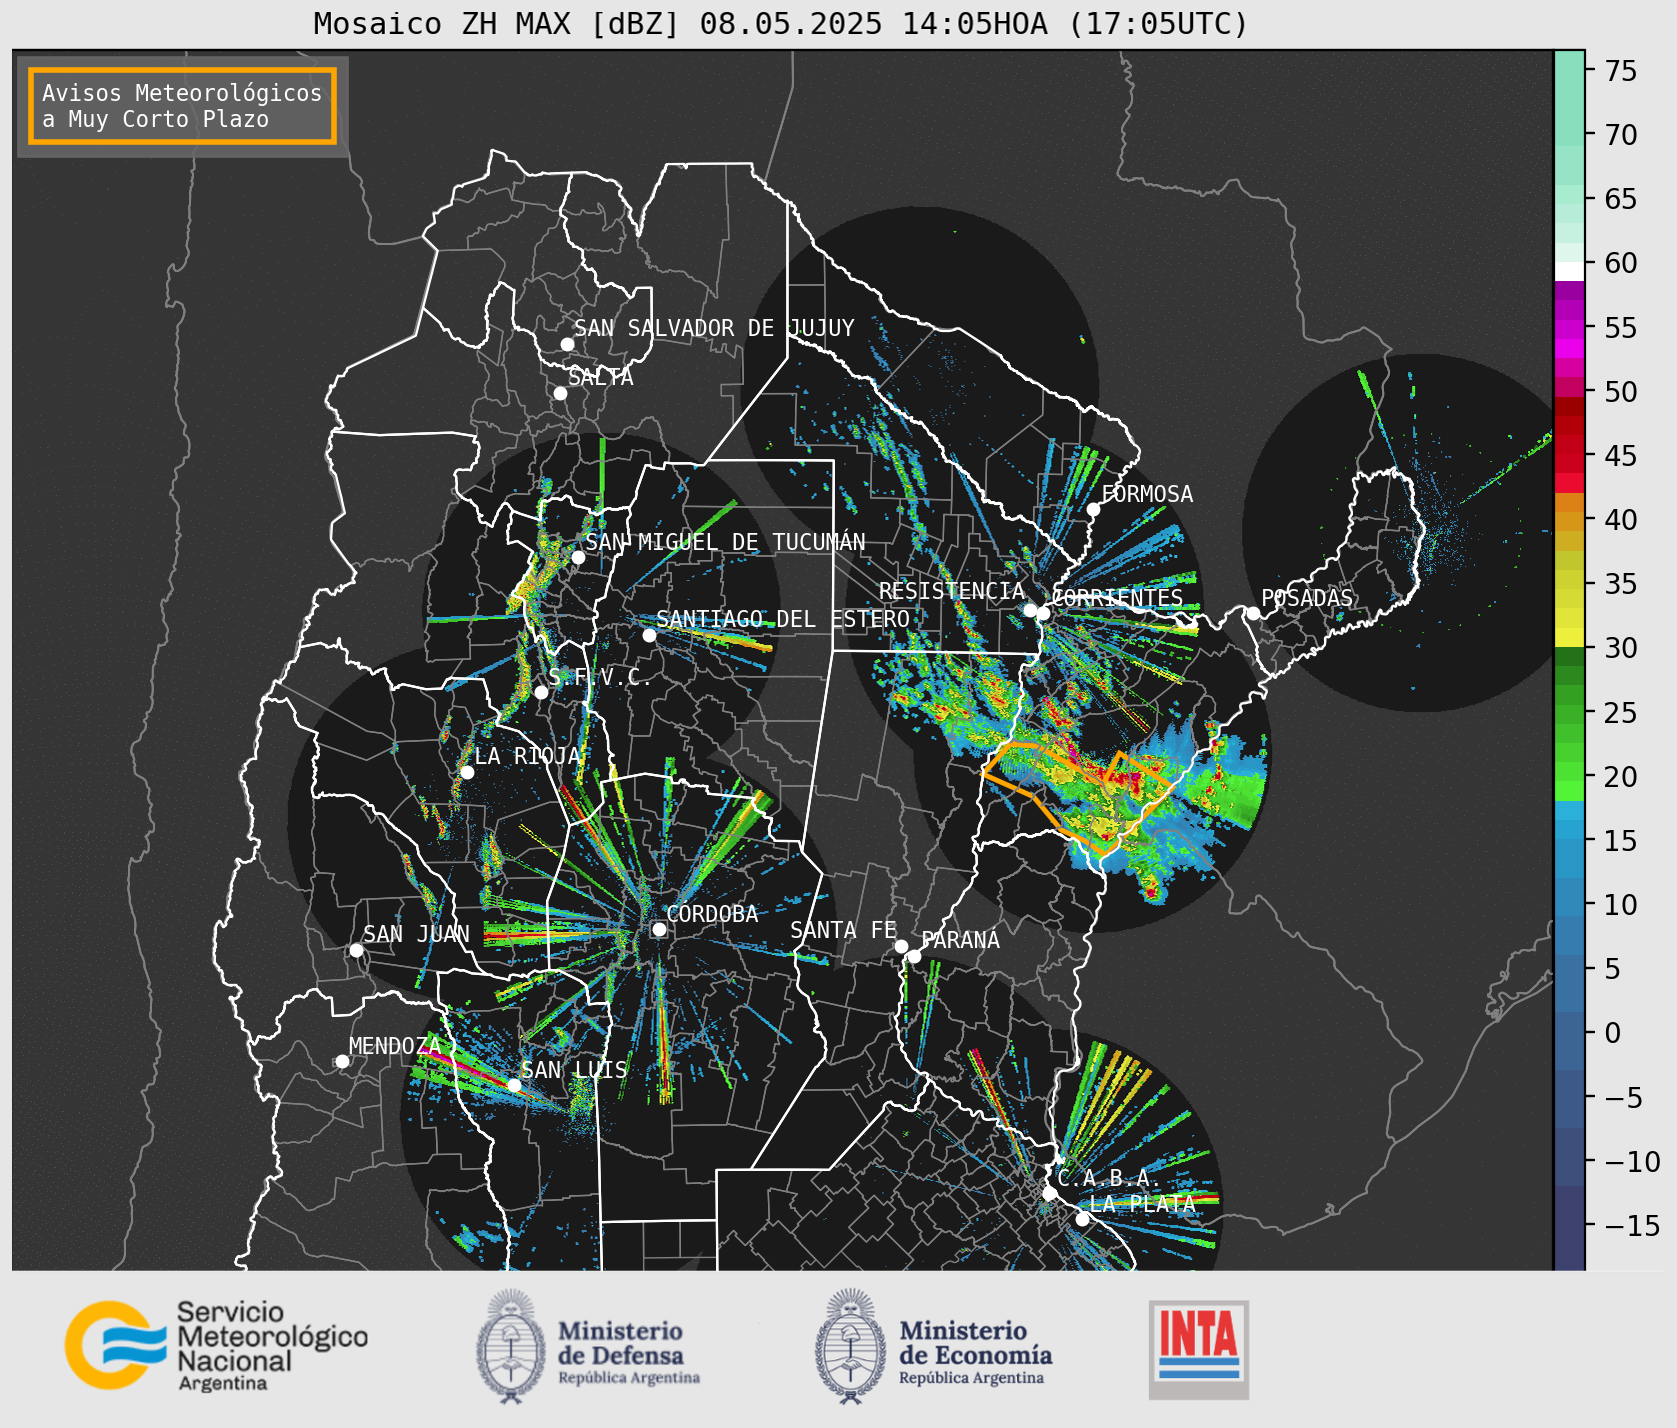The width and height of the screenshot is (1677, 1428).
Task: Select the La Rioja city marker
Action: pyautogui.click(x=467, y=772)
